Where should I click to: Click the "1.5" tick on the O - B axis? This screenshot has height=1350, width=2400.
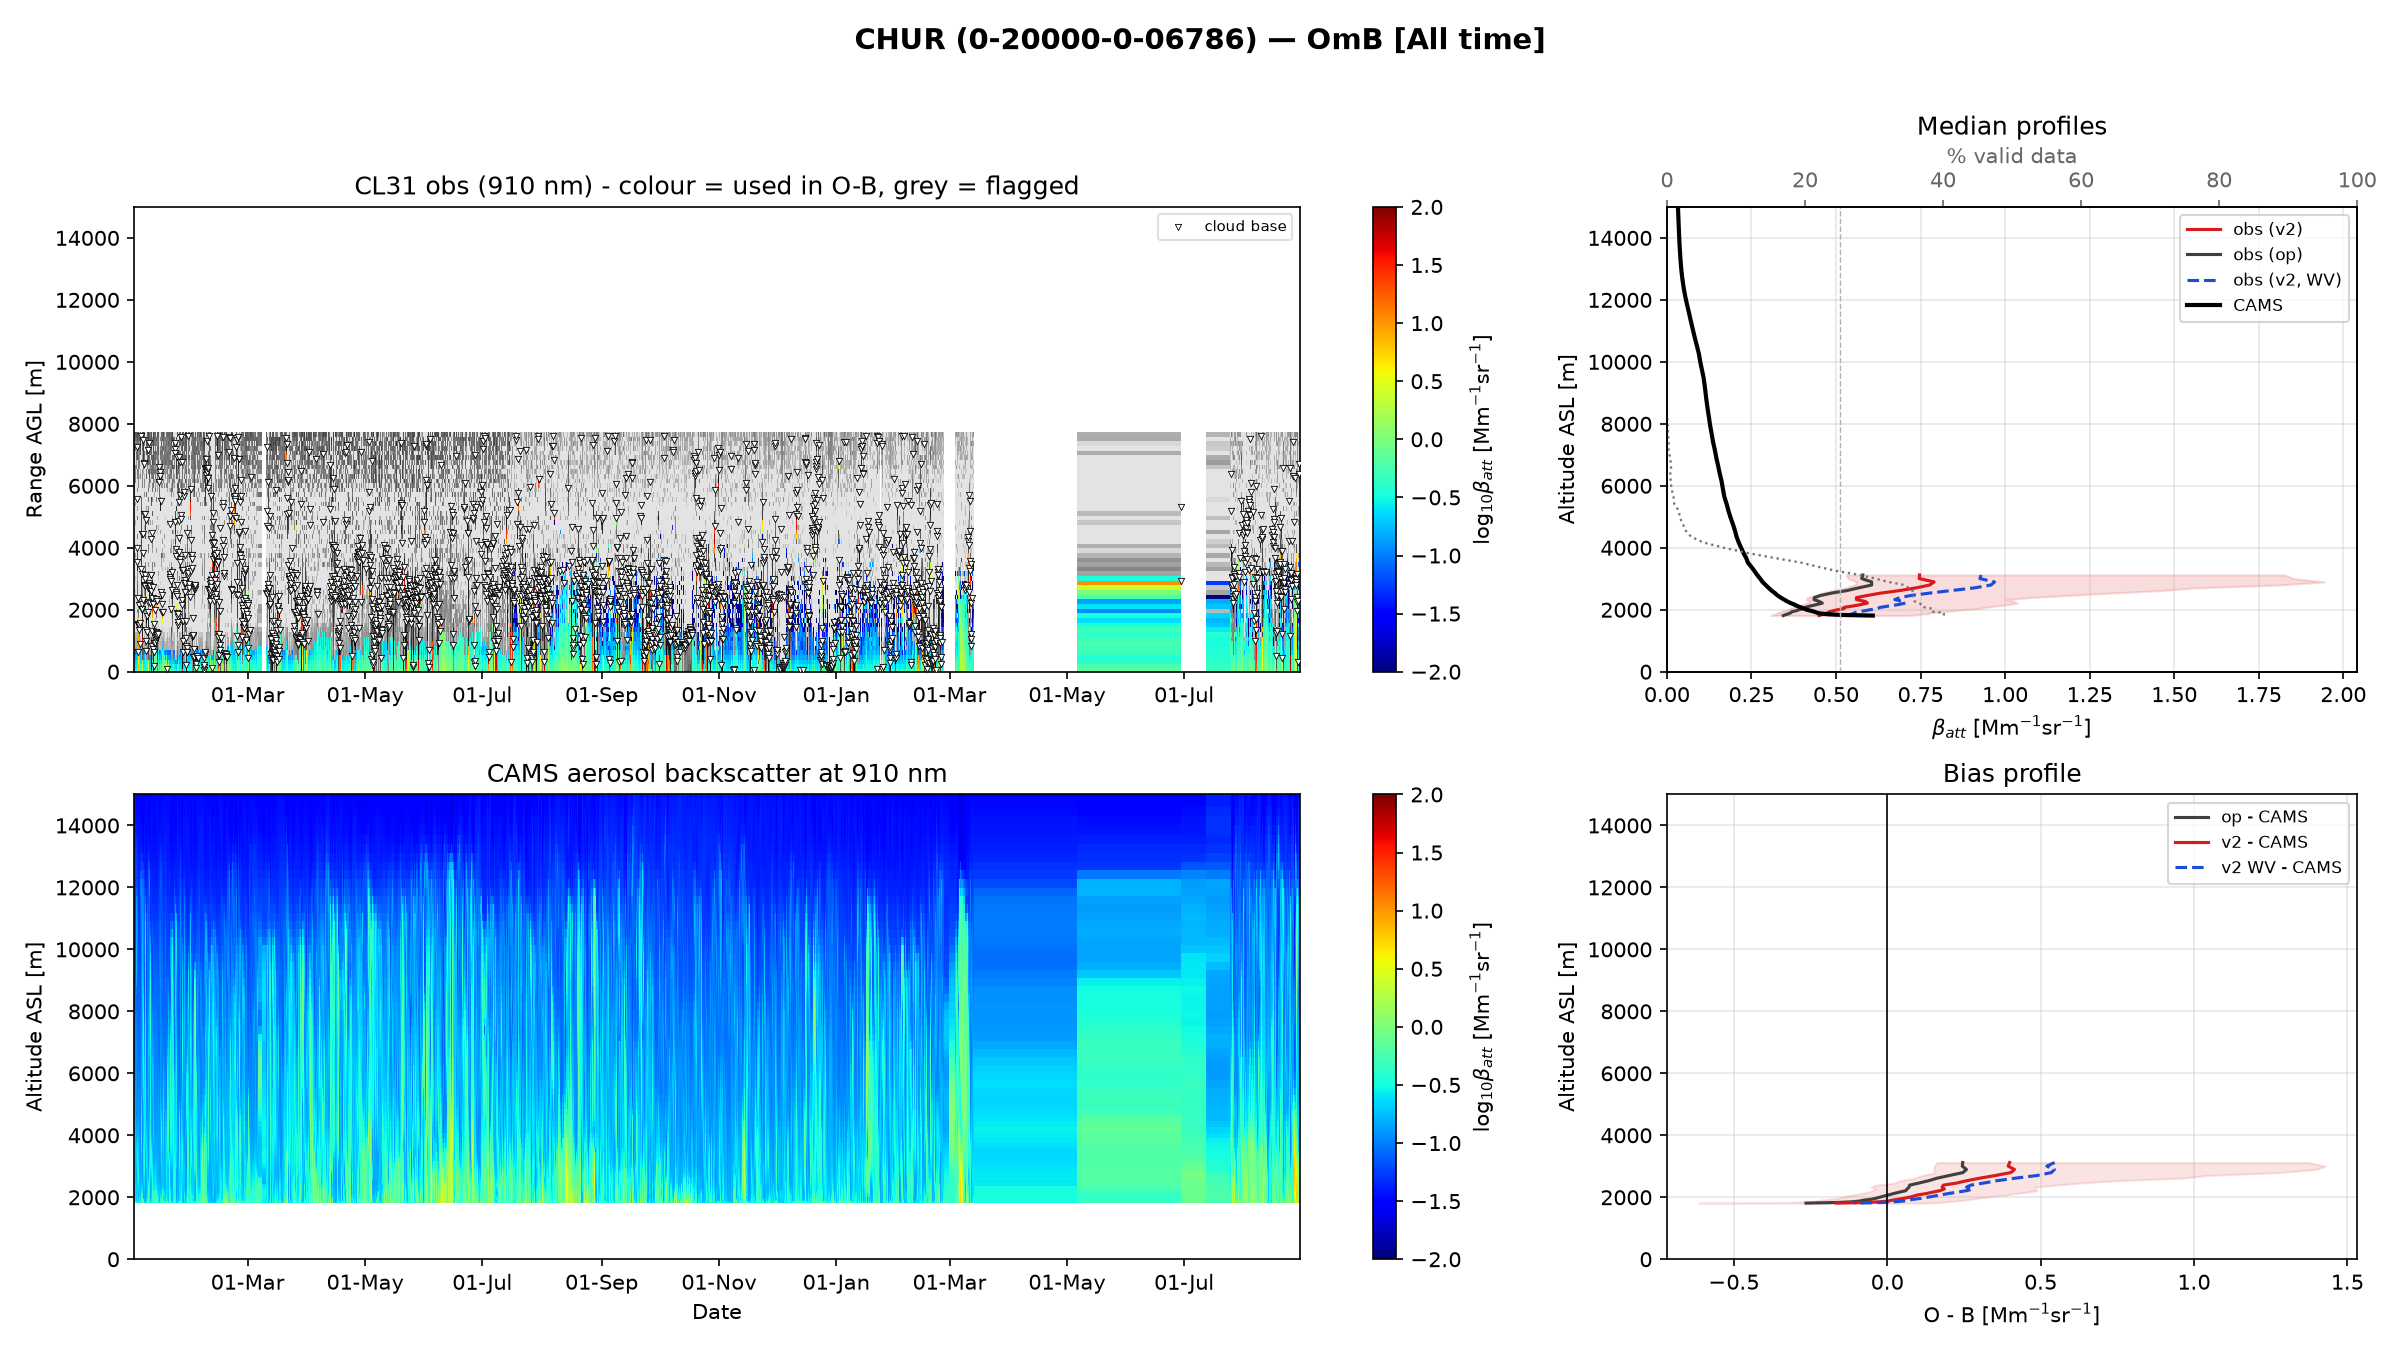pos(2347,1283)
